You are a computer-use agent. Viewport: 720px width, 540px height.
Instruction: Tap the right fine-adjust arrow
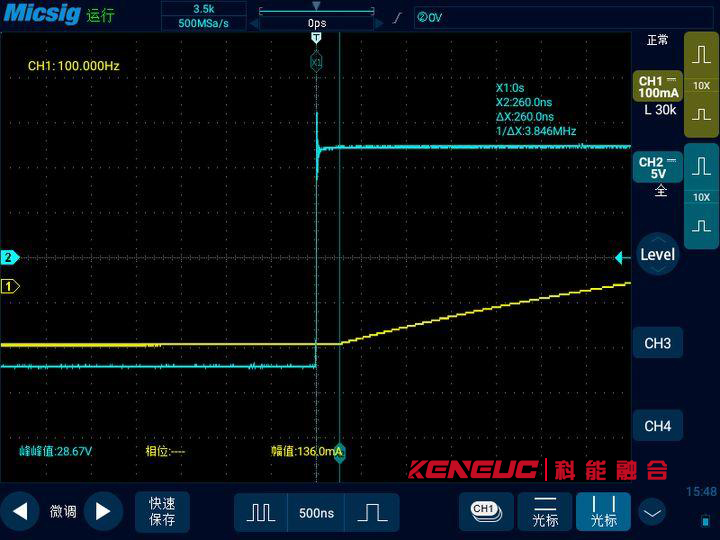click(x=102, y=512)
